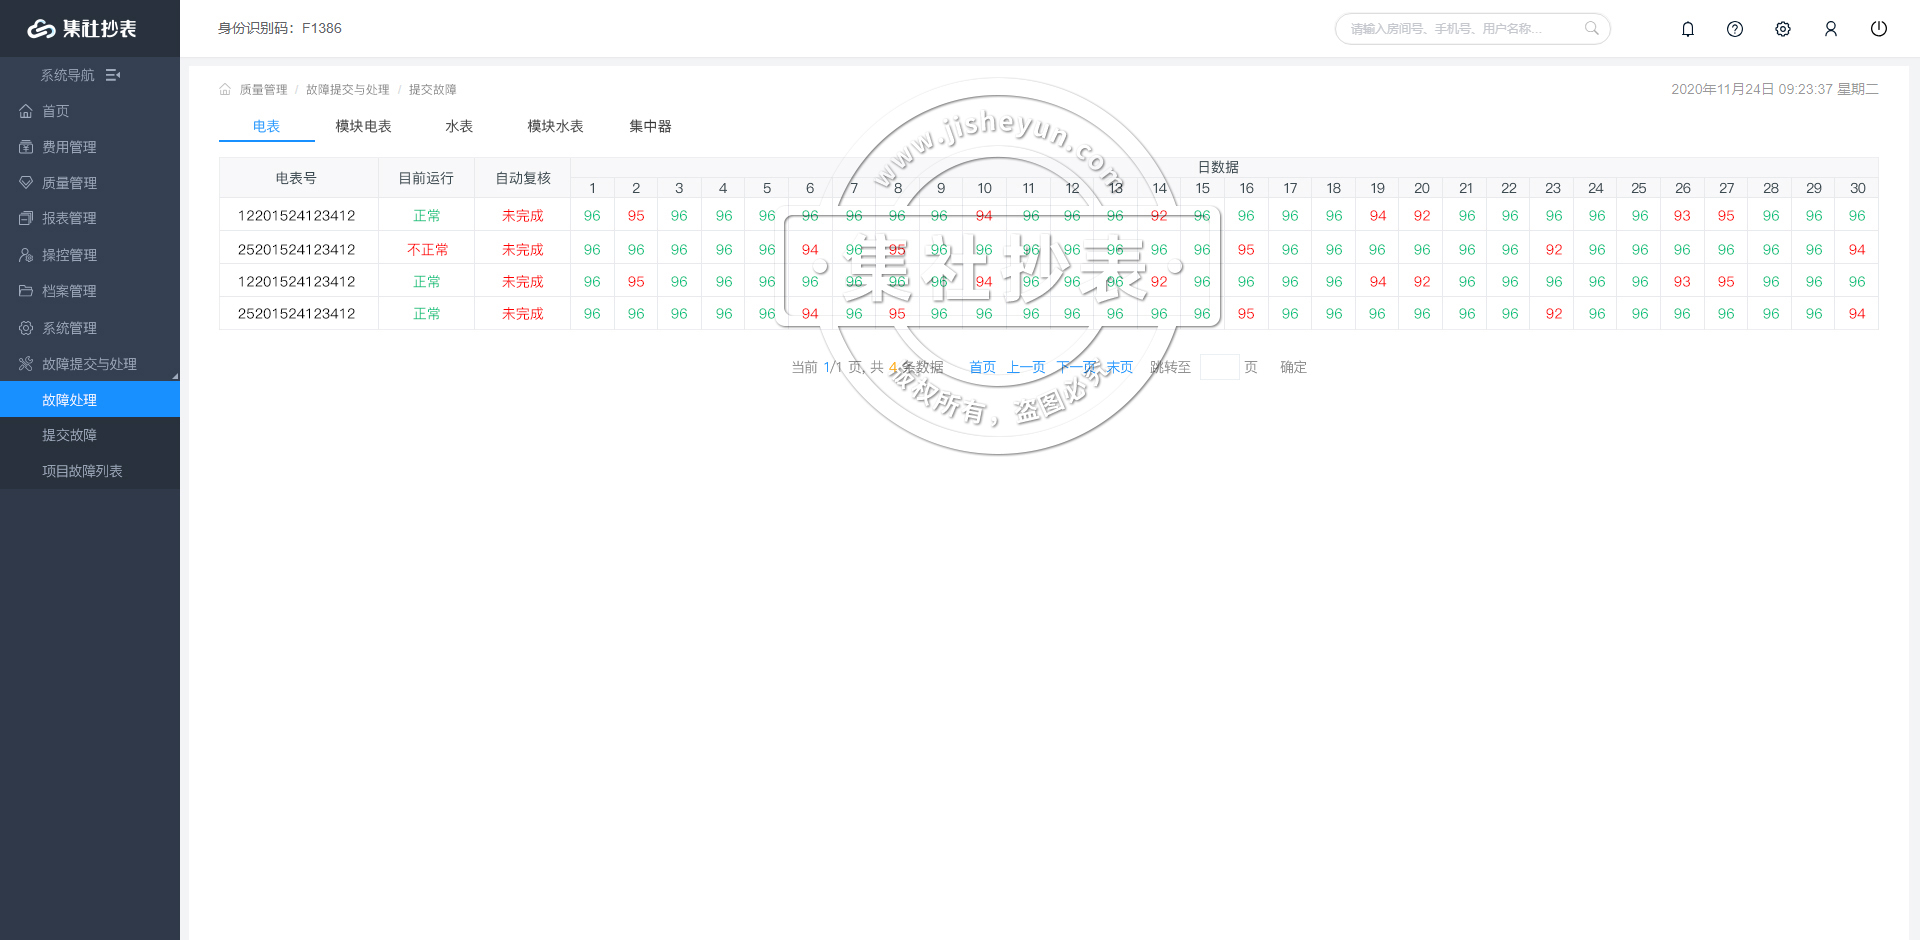1920x940 pixels.
Task: Expand the 质量管理 sidebar menu
Action: (69, 183)
